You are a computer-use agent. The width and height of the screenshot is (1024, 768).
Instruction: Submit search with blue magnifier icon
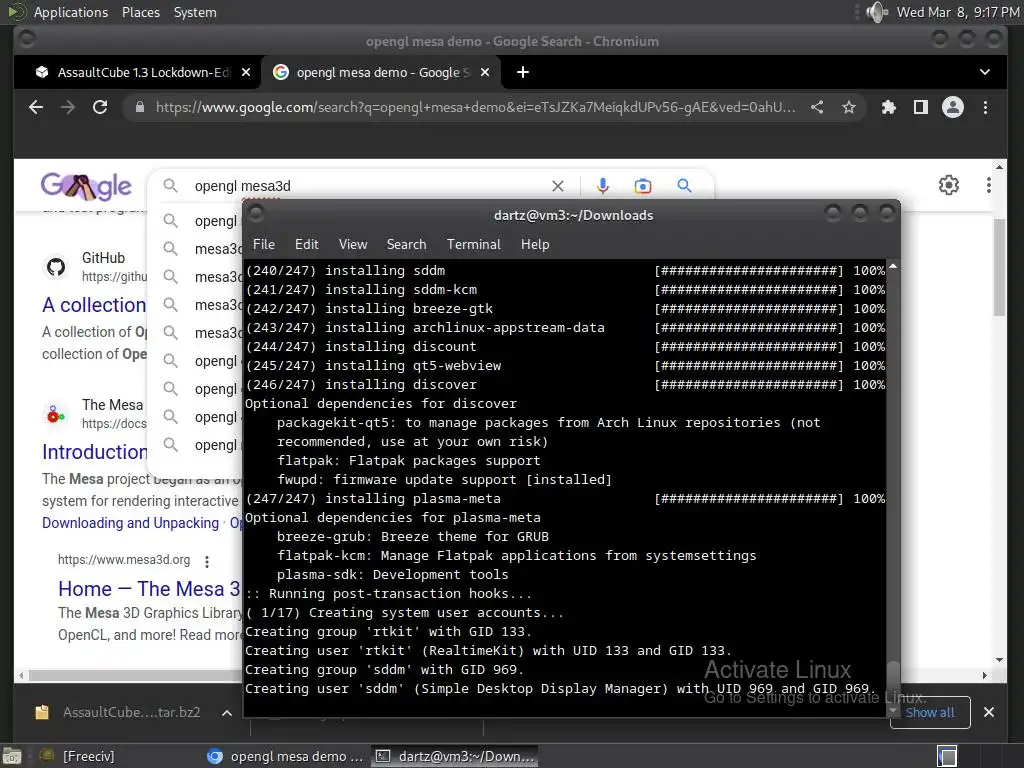pos(684,185)
